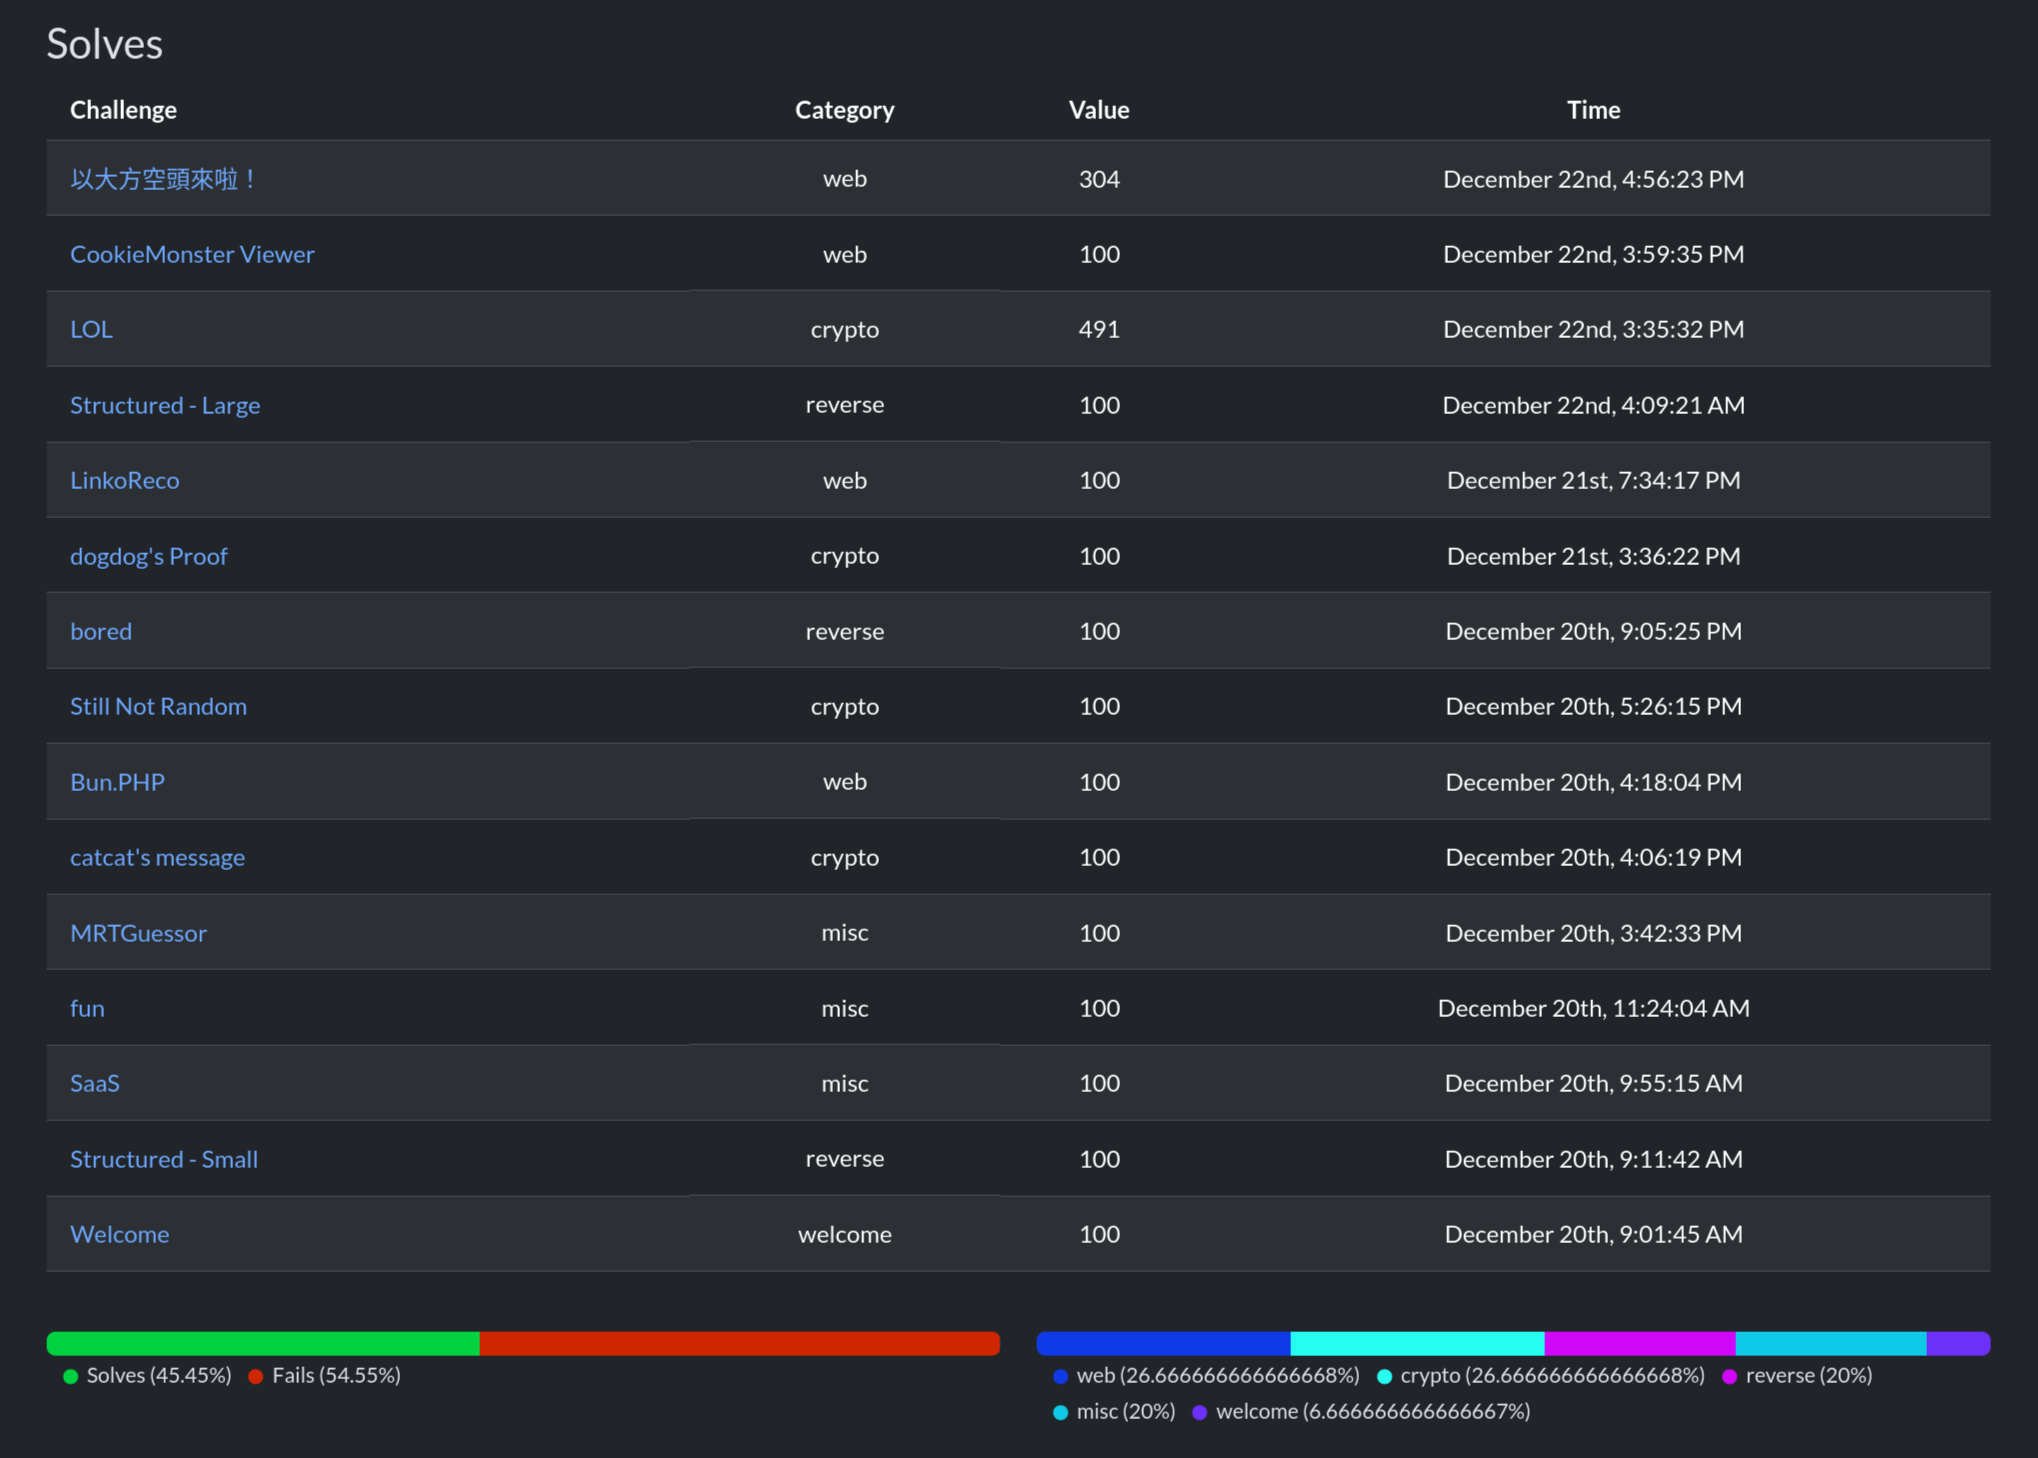The height and width of the screenshot is (1458, 2038).
Task: Click the Still Not Random link
Action: (158, 706)
